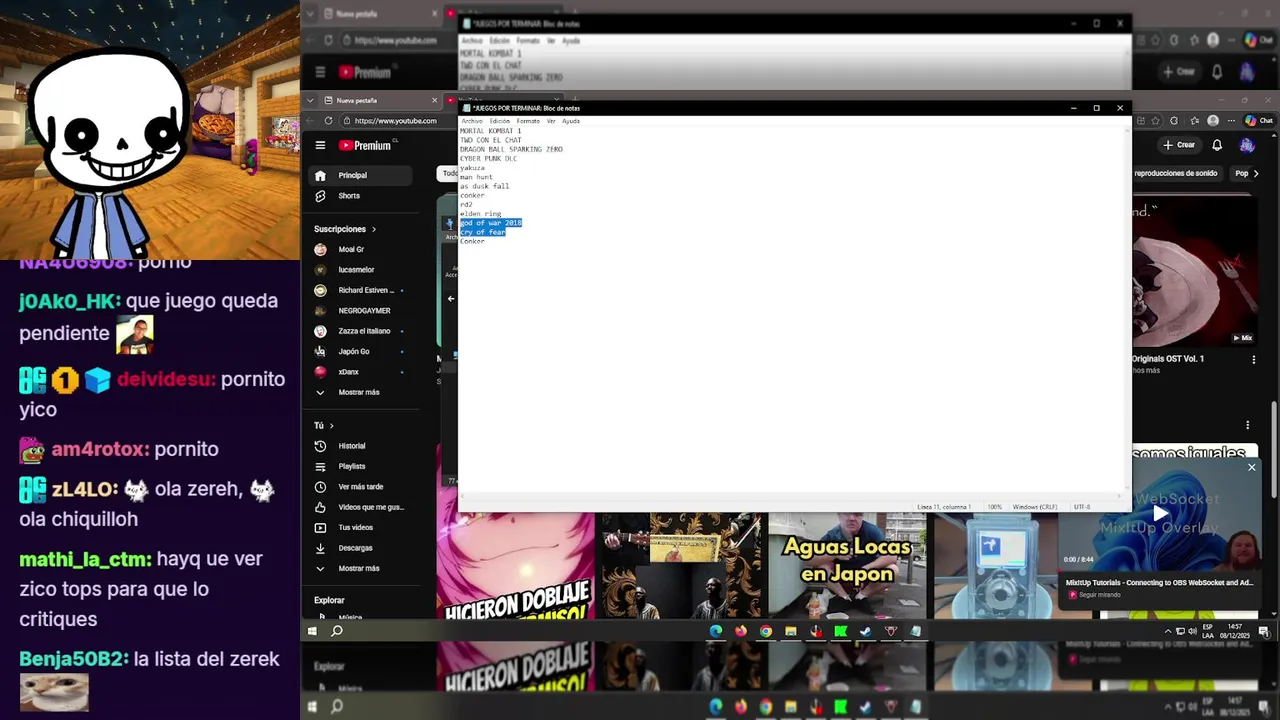Open Start menu on the upper taskbar
The image size is (1280, 720).
click(x=312, y=631)
